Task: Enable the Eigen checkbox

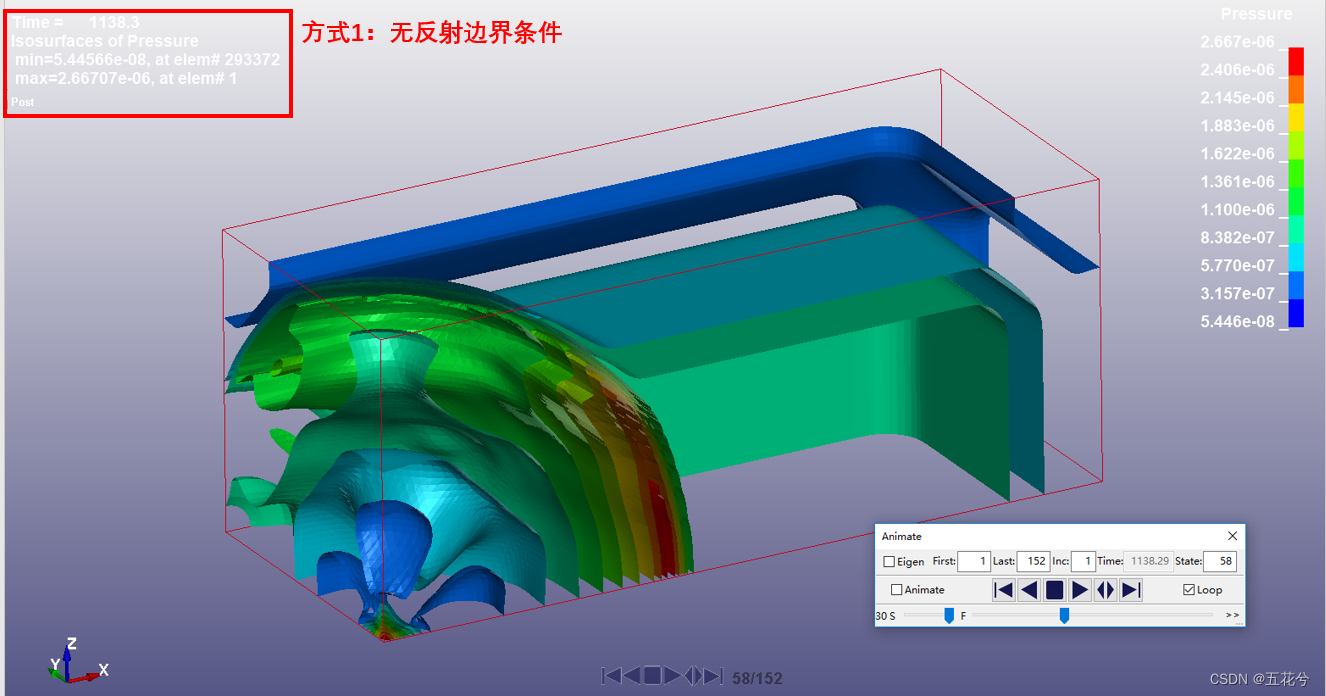Action: click(889, 562)
